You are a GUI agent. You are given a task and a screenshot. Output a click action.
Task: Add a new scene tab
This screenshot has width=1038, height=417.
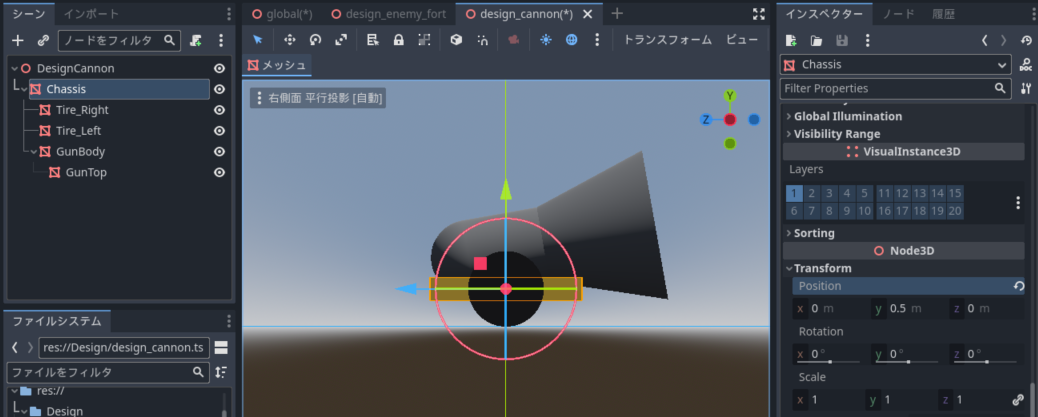click(616, 13)
